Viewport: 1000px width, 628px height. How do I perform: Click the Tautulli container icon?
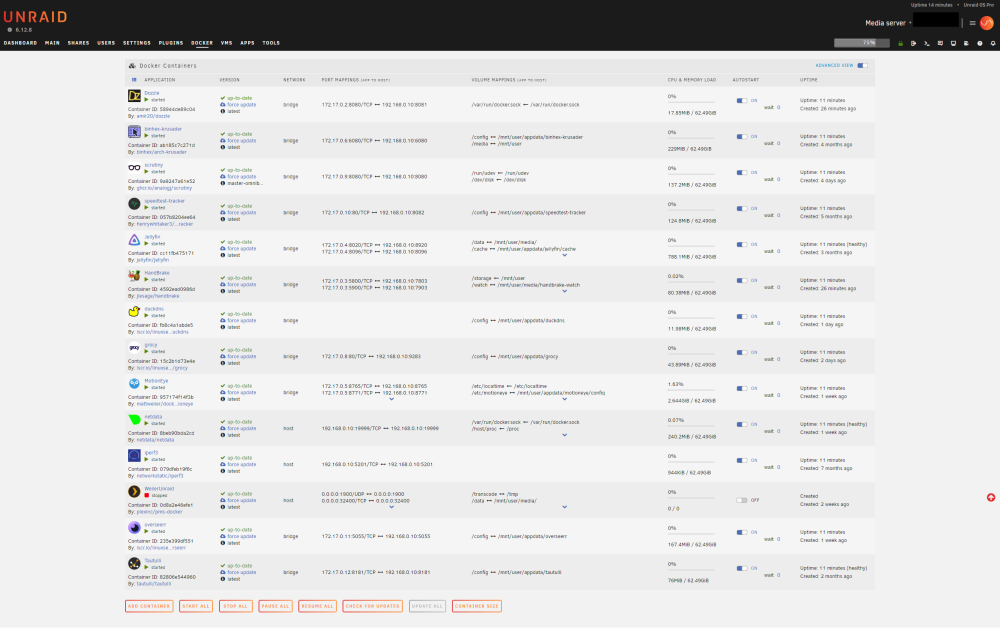(134, 564)
